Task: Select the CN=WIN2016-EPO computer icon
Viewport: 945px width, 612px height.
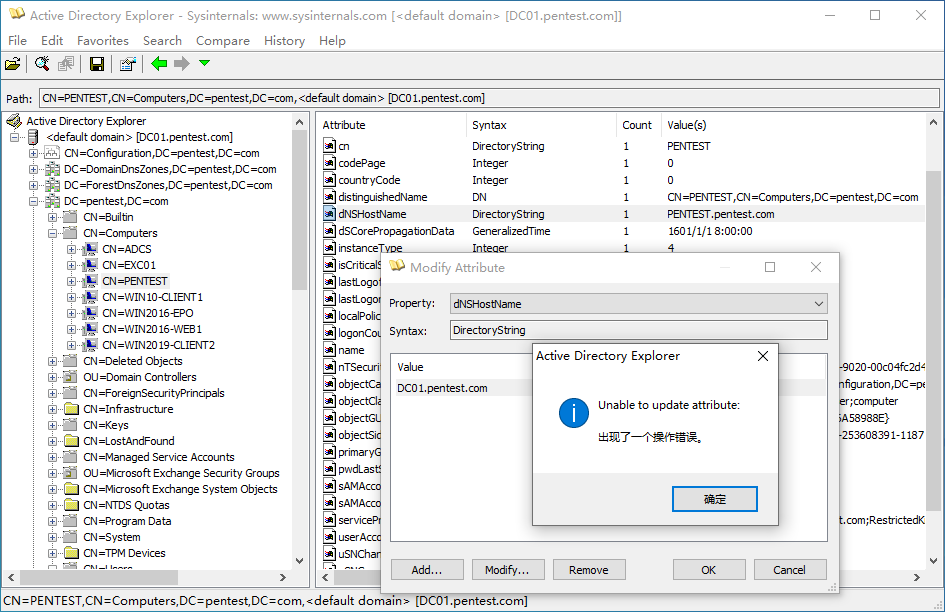Action: click(x=90, y=313)
